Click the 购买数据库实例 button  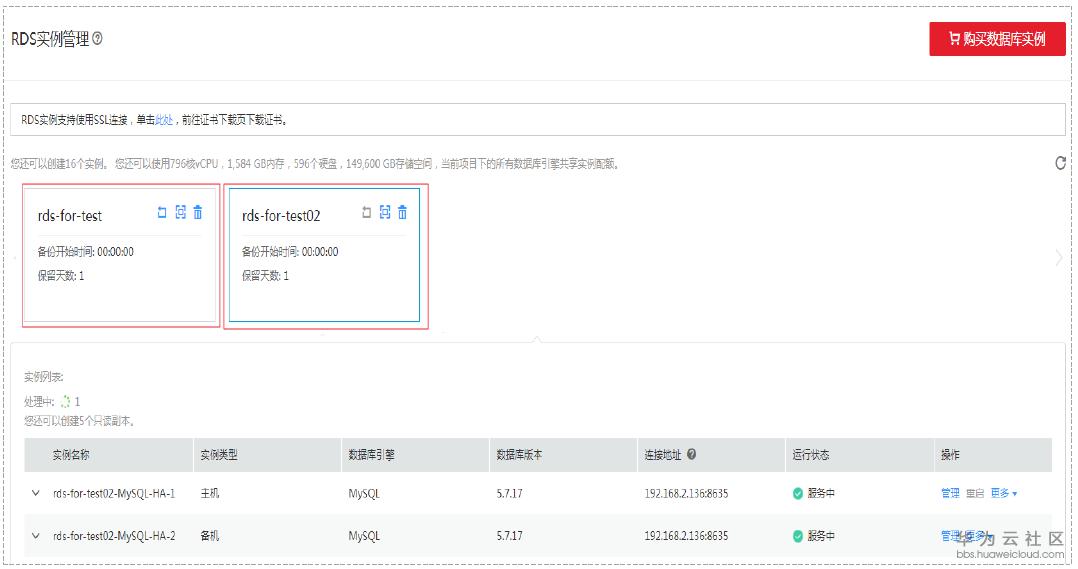click(997, 39)
